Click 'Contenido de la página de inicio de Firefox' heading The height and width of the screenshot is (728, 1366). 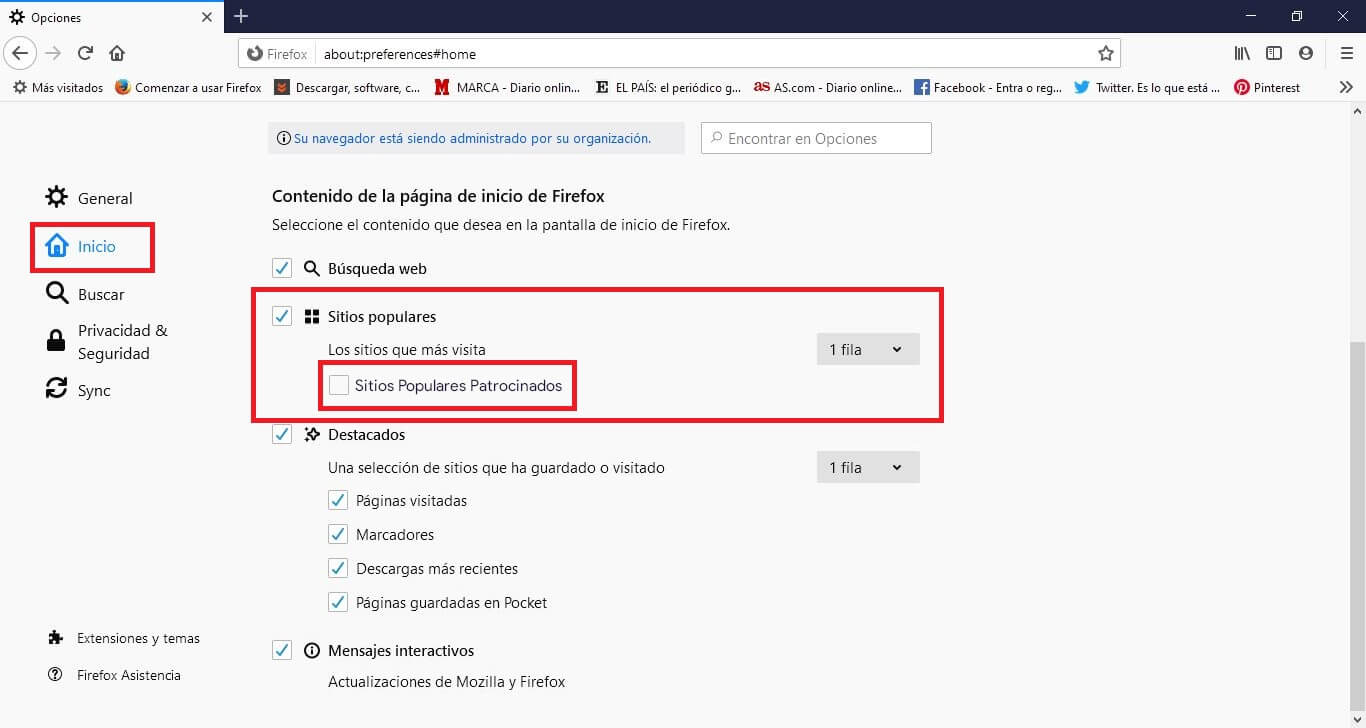tap(438, 196)
